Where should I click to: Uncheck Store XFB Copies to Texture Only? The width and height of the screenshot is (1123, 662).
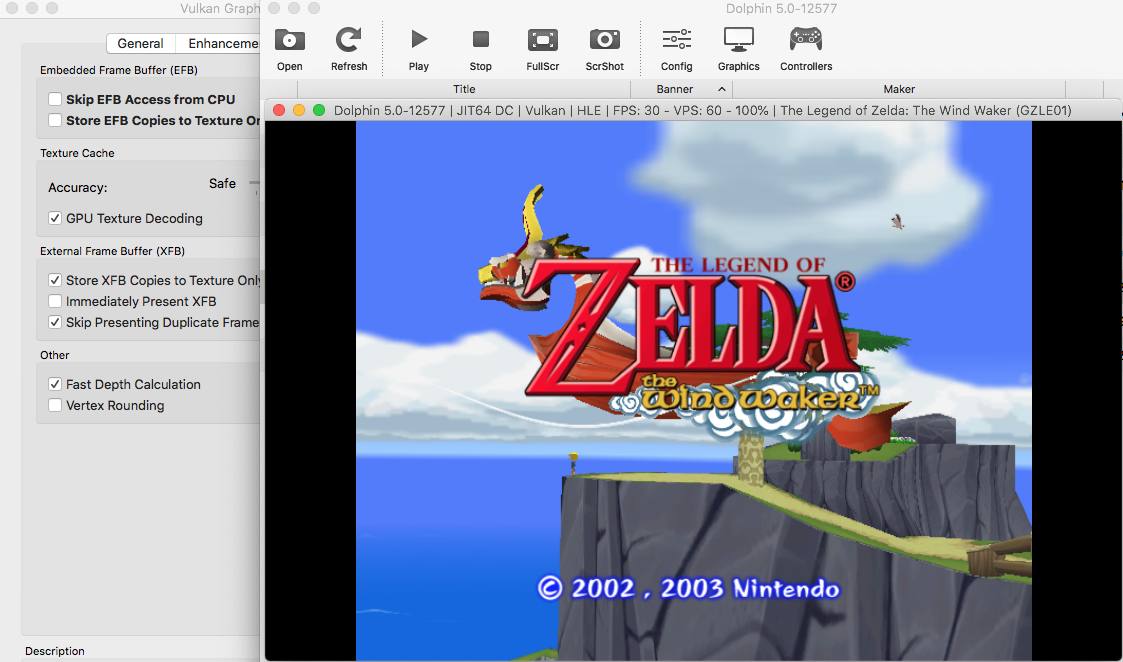pyautogui.click(x=54, y=280)
